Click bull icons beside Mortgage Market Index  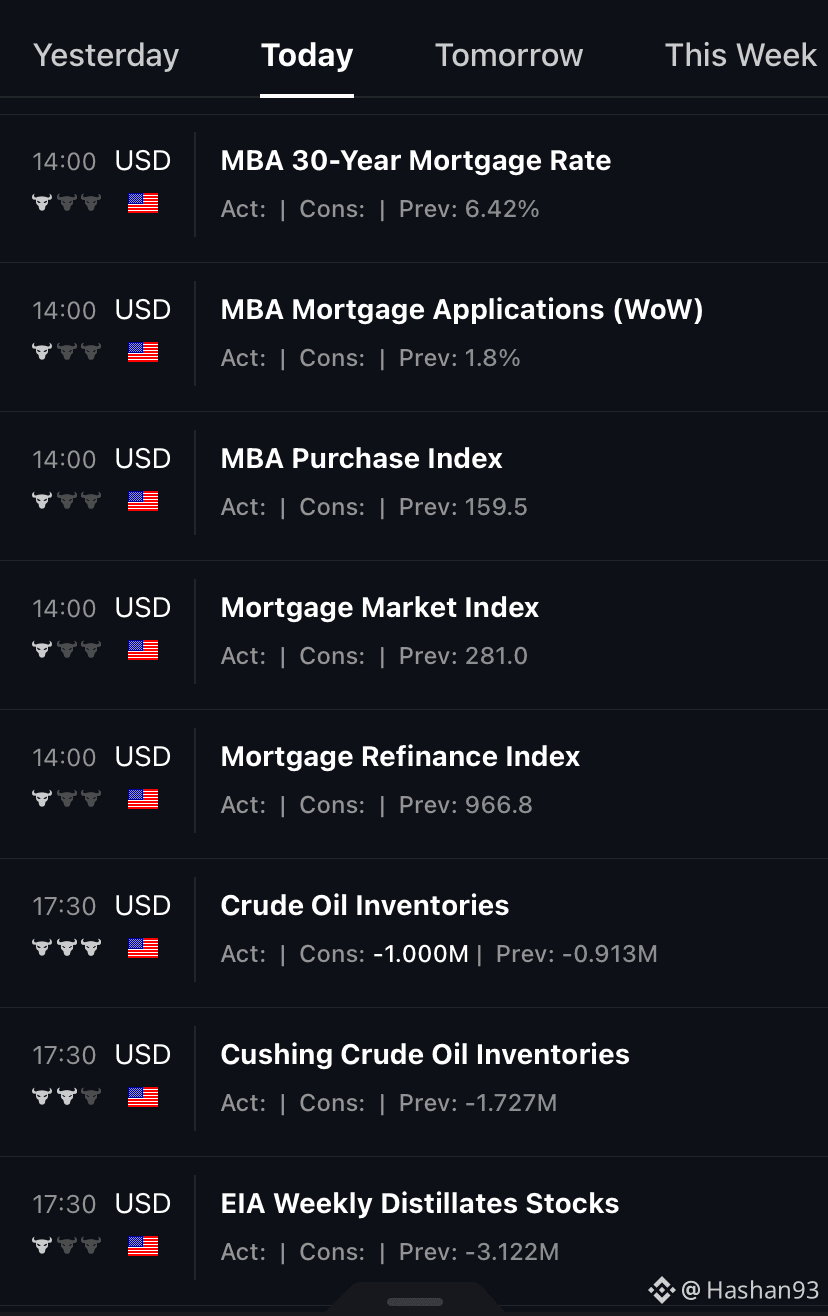pos(66,650)
